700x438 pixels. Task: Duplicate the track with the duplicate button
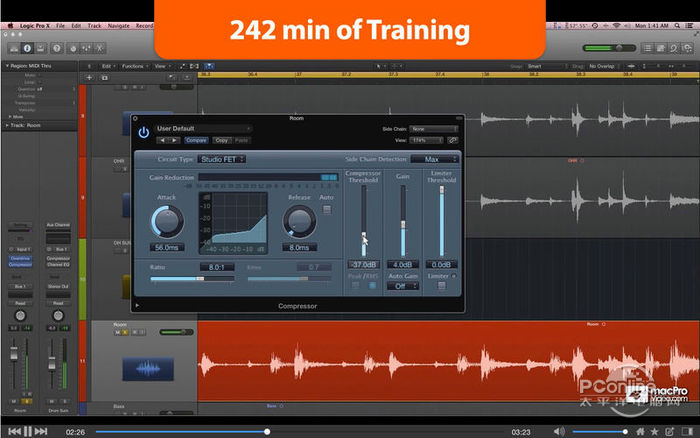coord(104,78)
